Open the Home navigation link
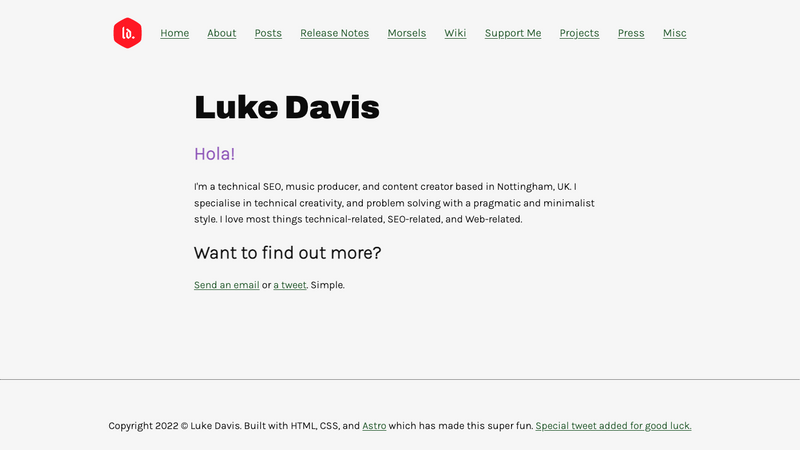 (x=174, y=33)
